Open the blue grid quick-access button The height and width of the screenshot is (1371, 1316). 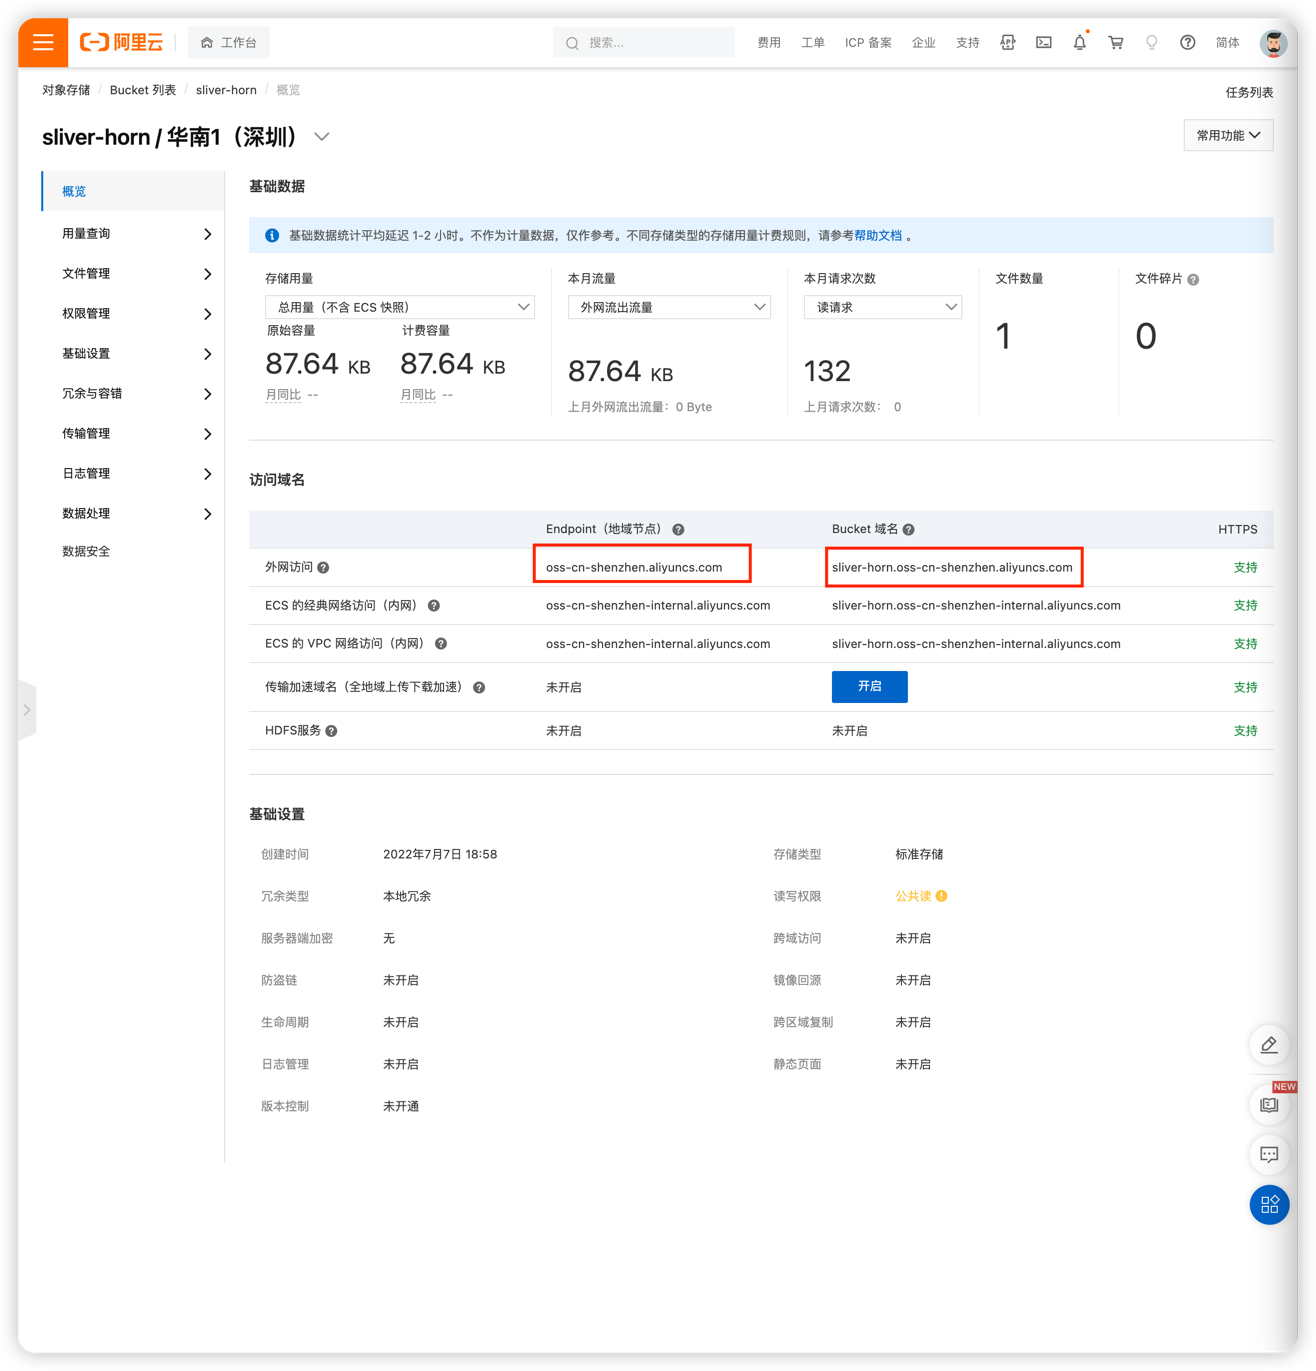tap(1269, 1205)
